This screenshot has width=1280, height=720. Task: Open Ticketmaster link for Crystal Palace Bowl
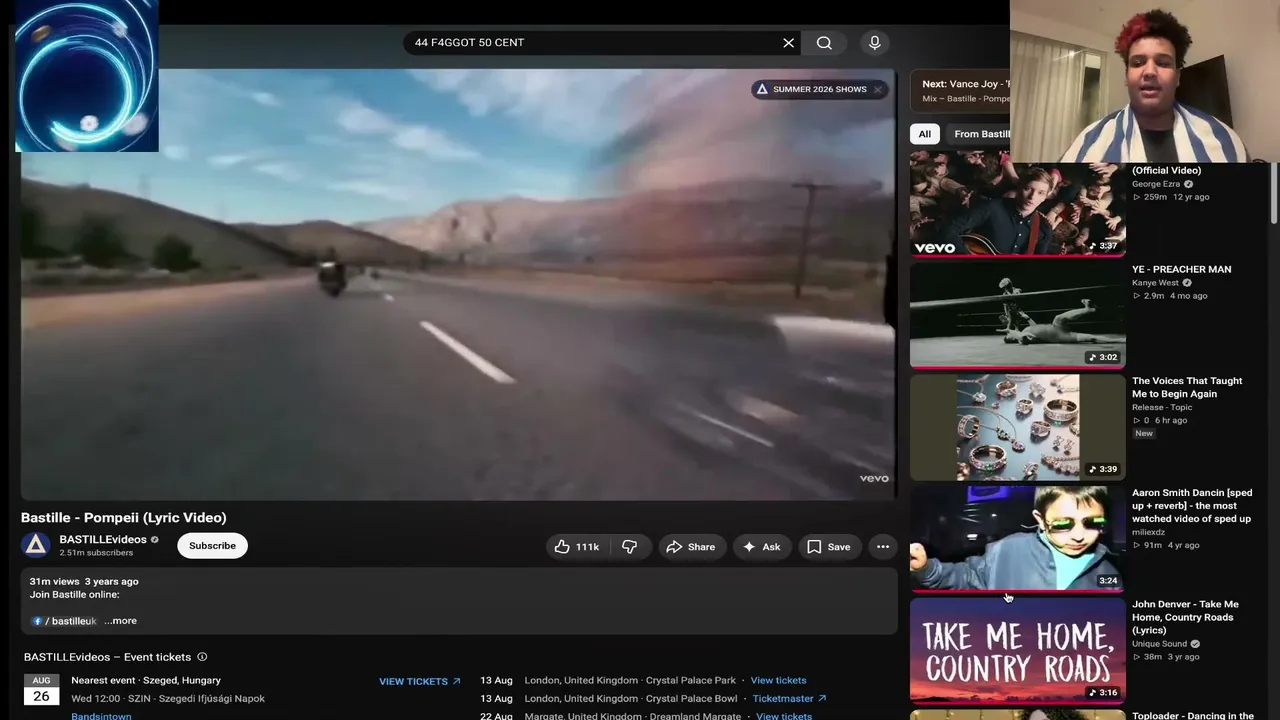[x=790, y=698]
